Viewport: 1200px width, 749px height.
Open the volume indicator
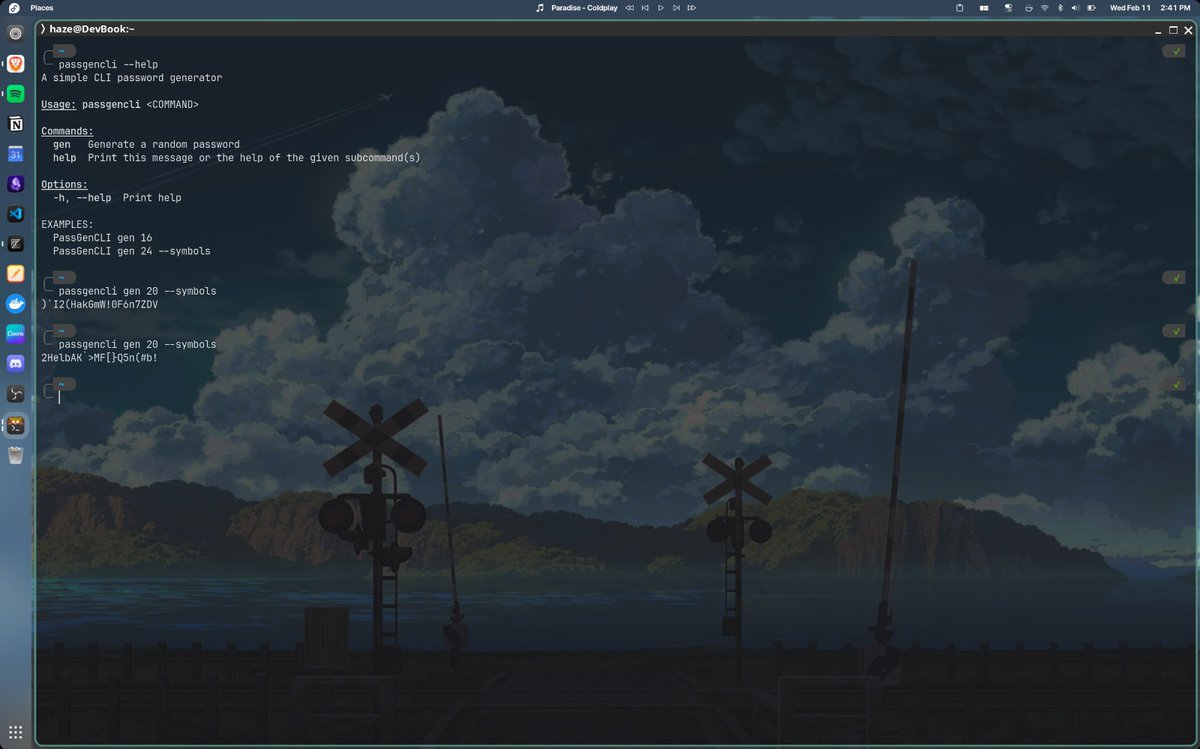(x=1076, y=7)
